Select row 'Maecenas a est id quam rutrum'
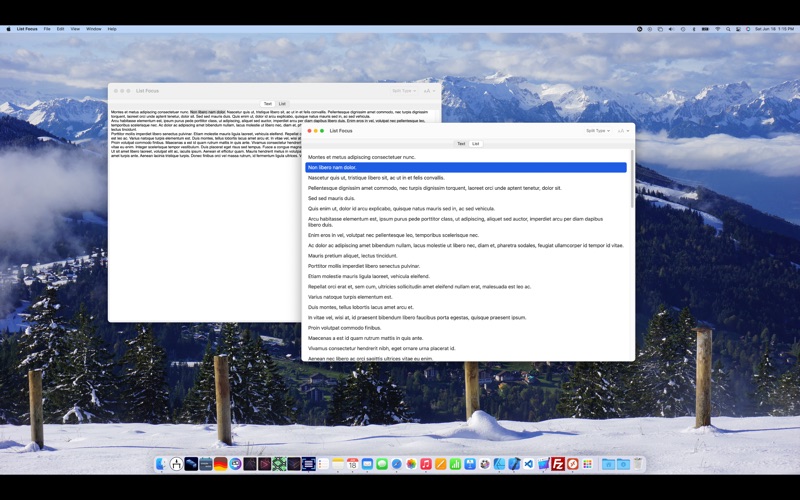800x500 pixels. pos(466,338)
